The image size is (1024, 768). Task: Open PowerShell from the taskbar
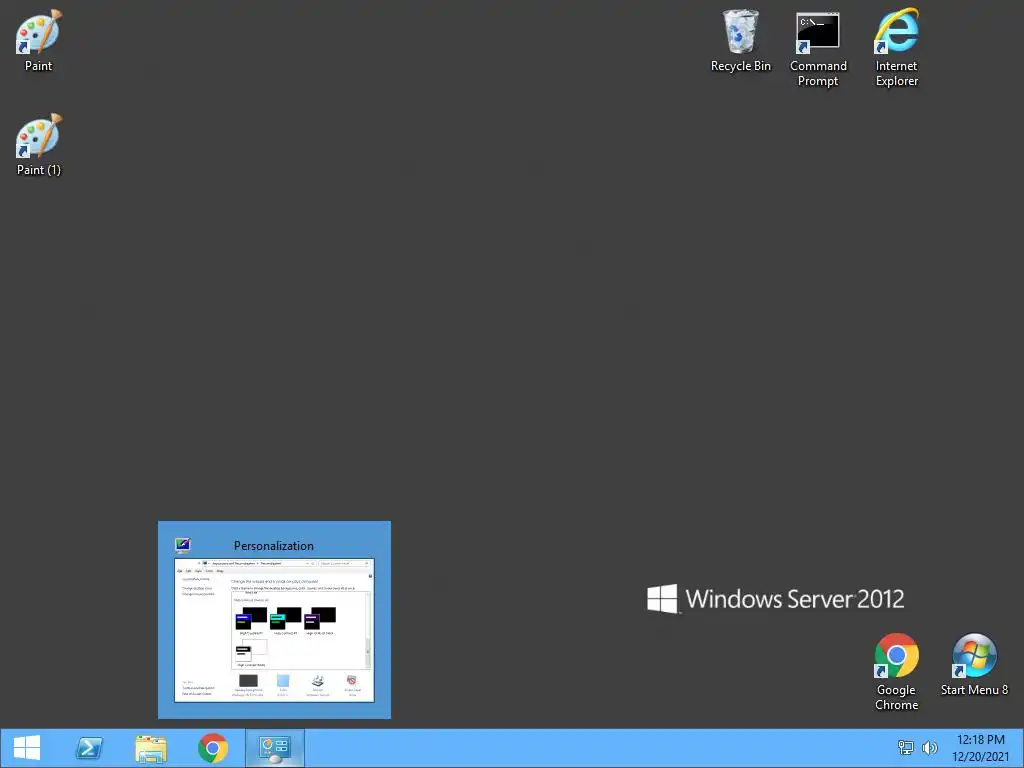(89, 748)
